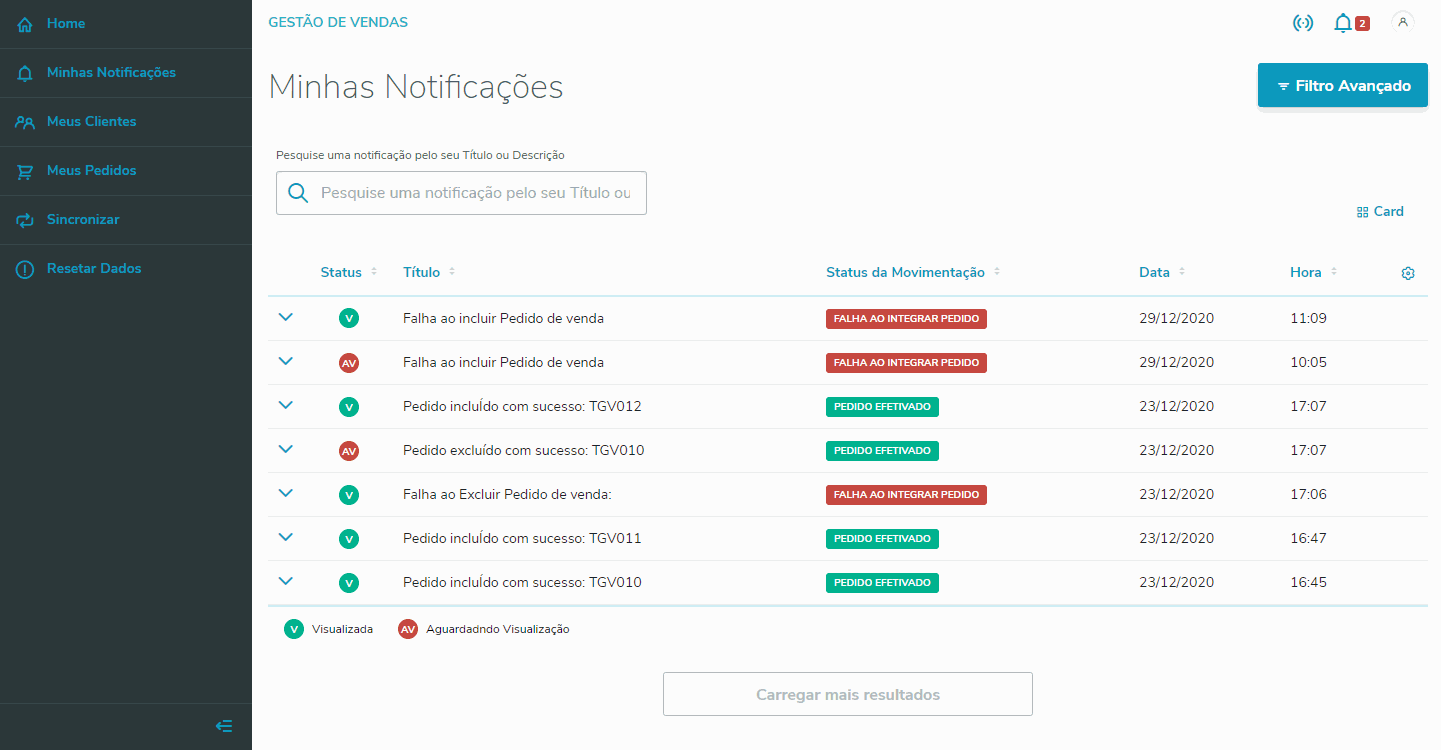The image size is (1441, 750).
Task: Focus the notification search field
Action: point(476,193)
